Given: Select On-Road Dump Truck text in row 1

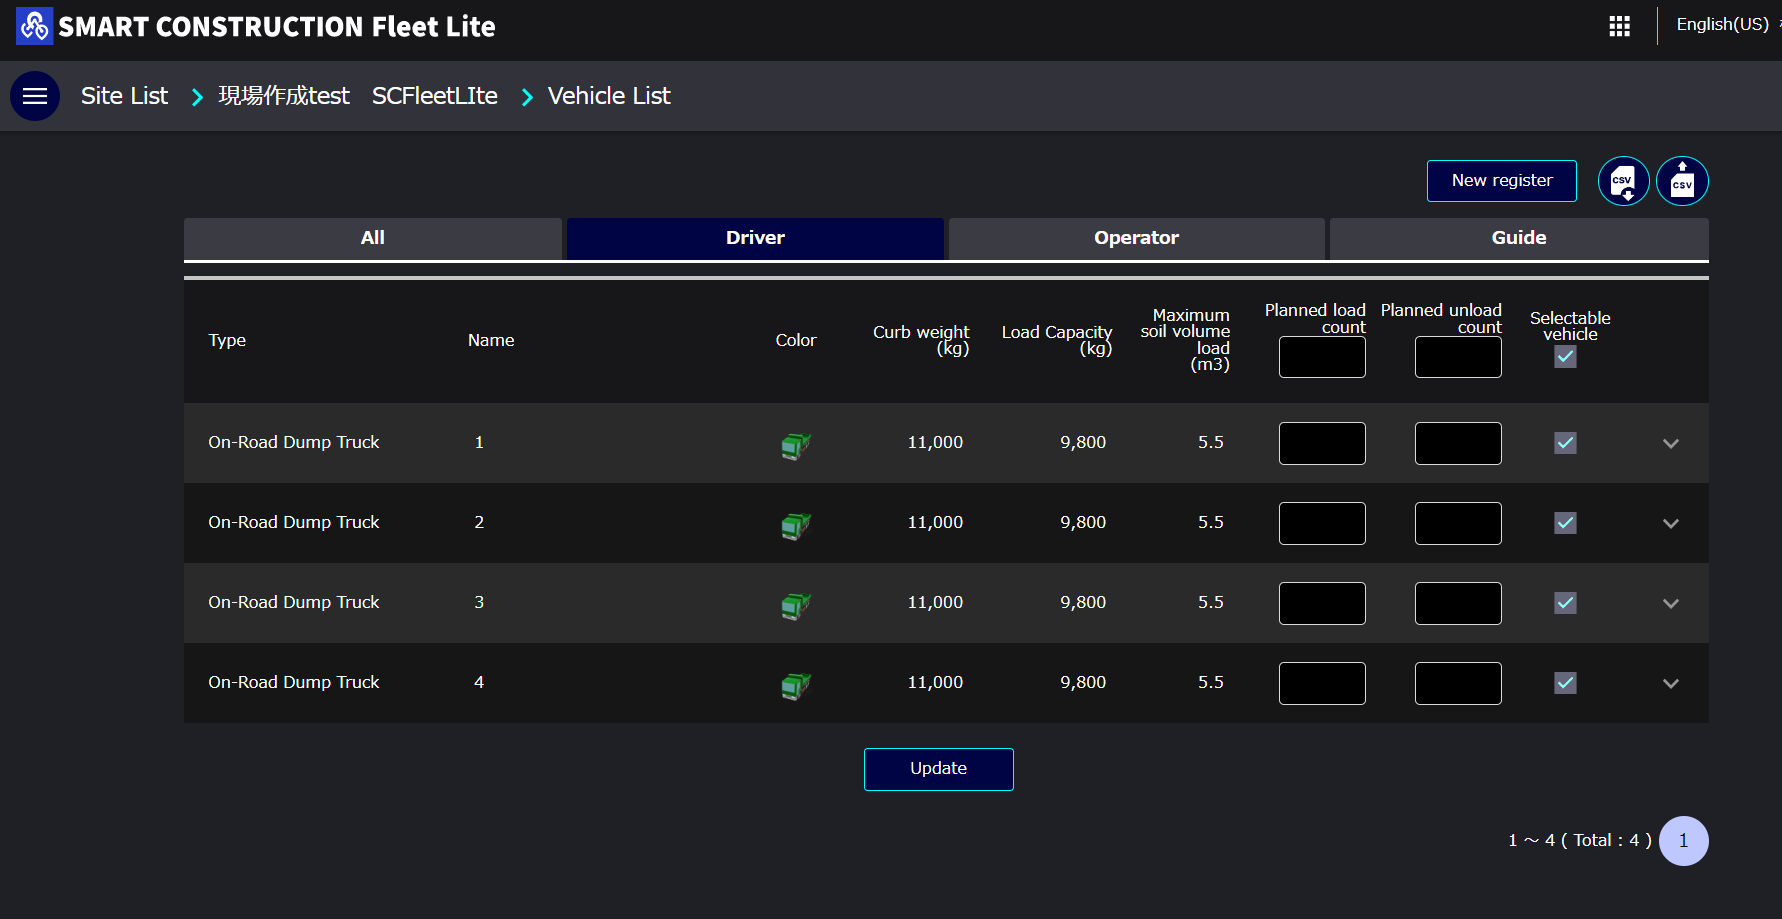Looking at the screenshot, I should [x=294, y=442].
